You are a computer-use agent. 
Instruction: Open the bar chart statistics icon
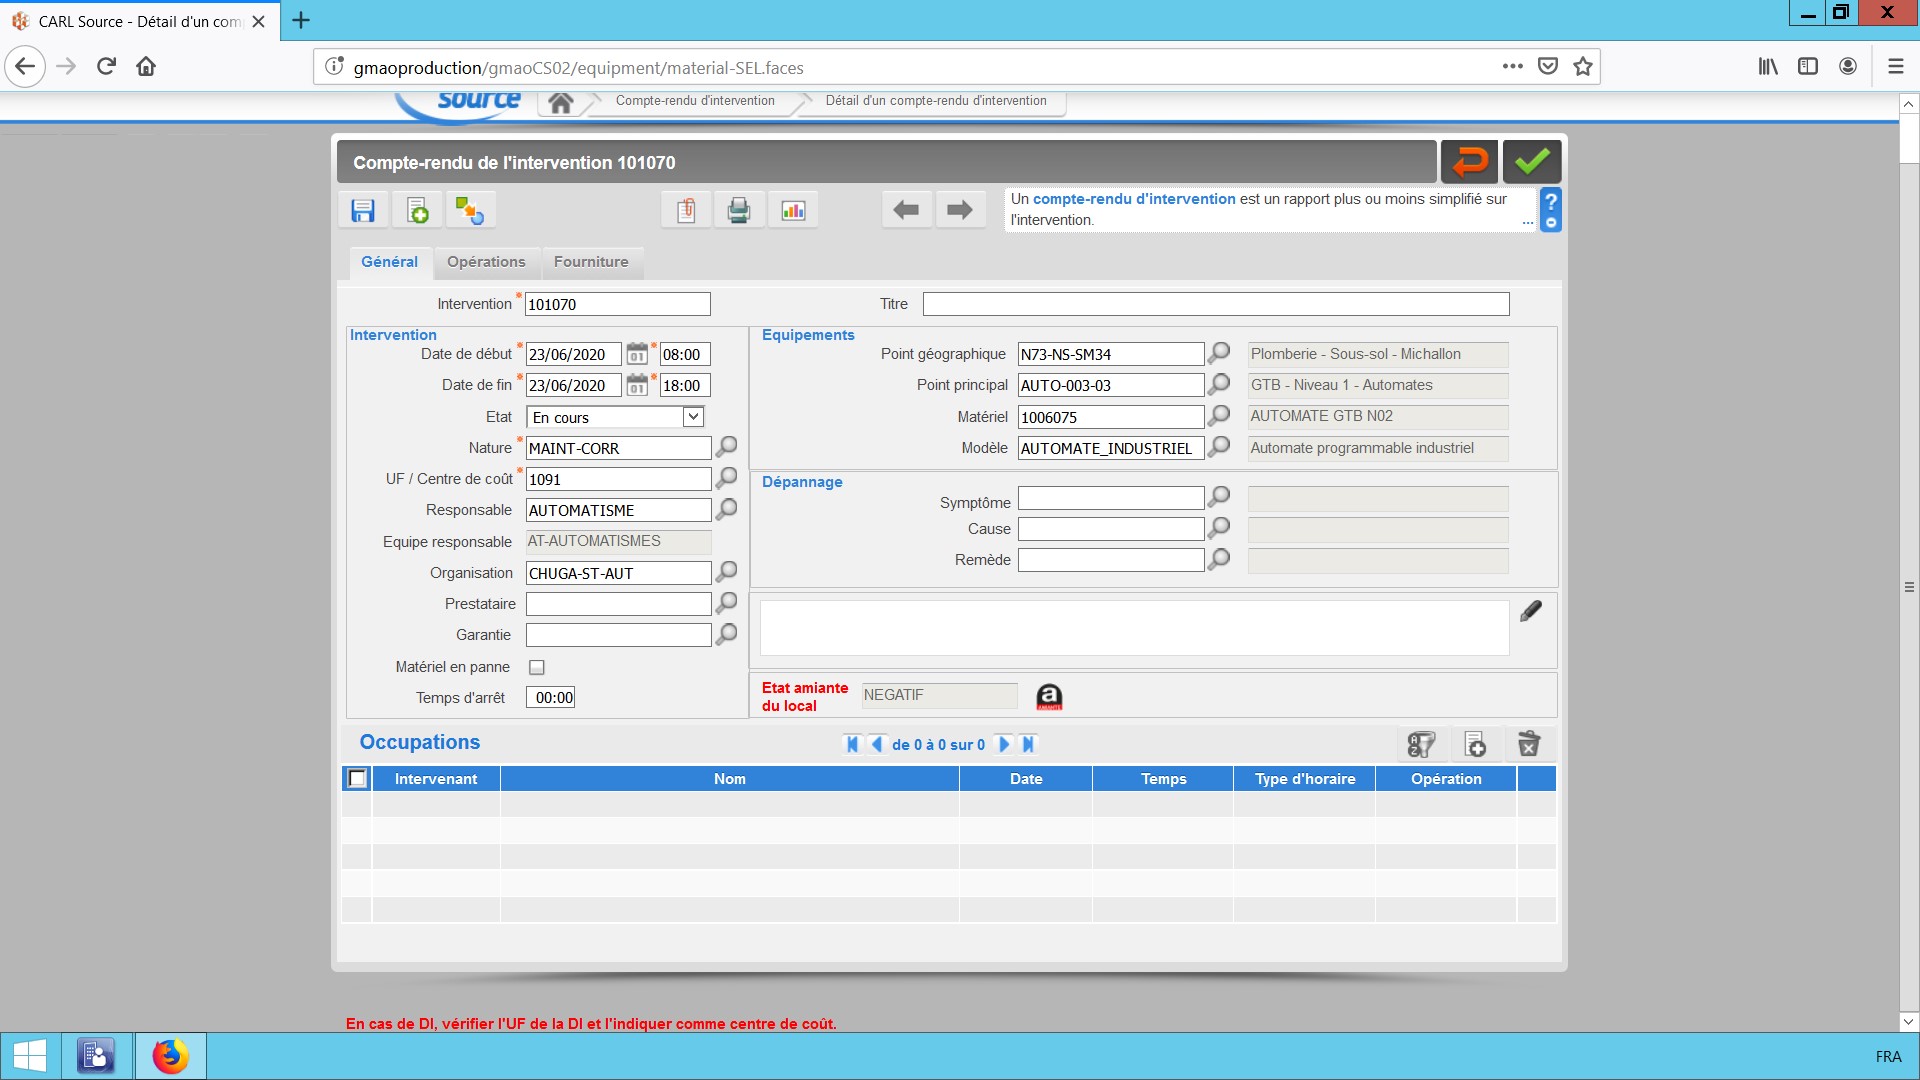pos(793,210)
